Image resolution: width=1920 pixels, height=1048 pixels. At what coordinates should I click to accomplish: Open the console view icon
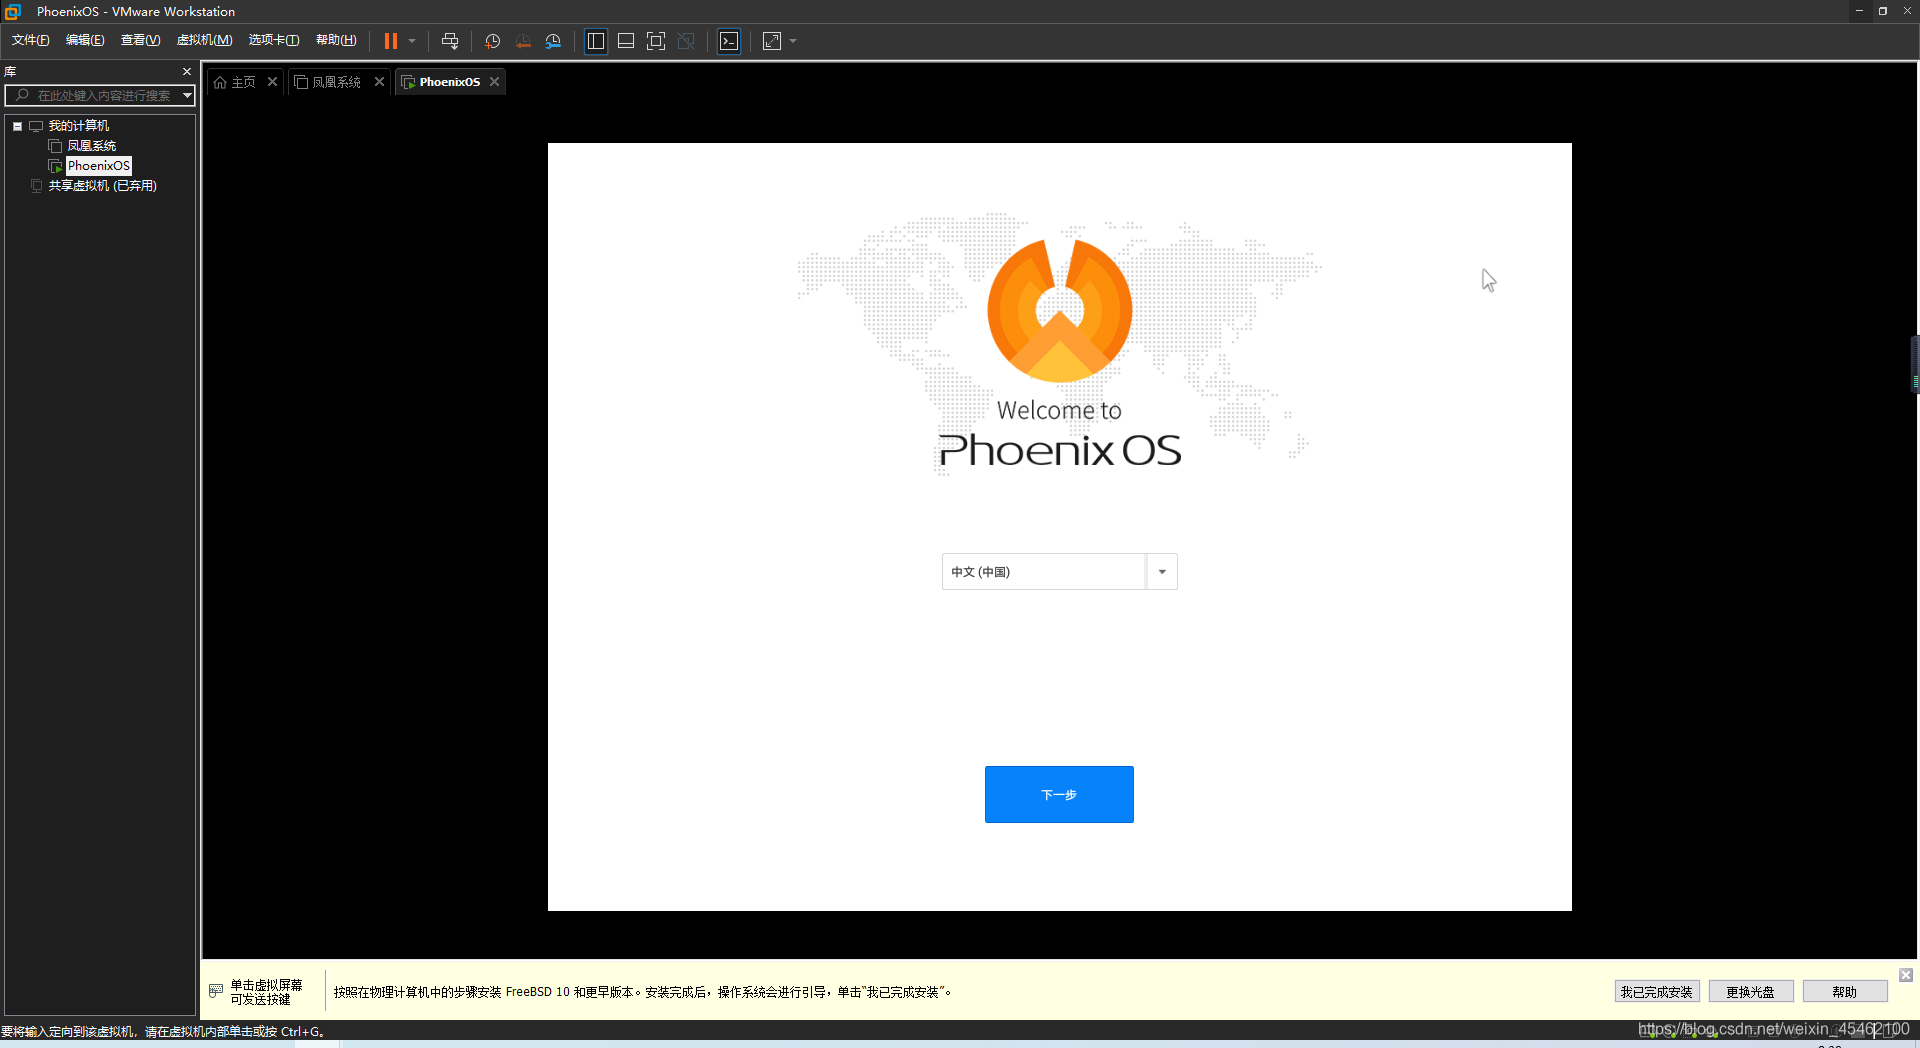(x=729, y=41)
